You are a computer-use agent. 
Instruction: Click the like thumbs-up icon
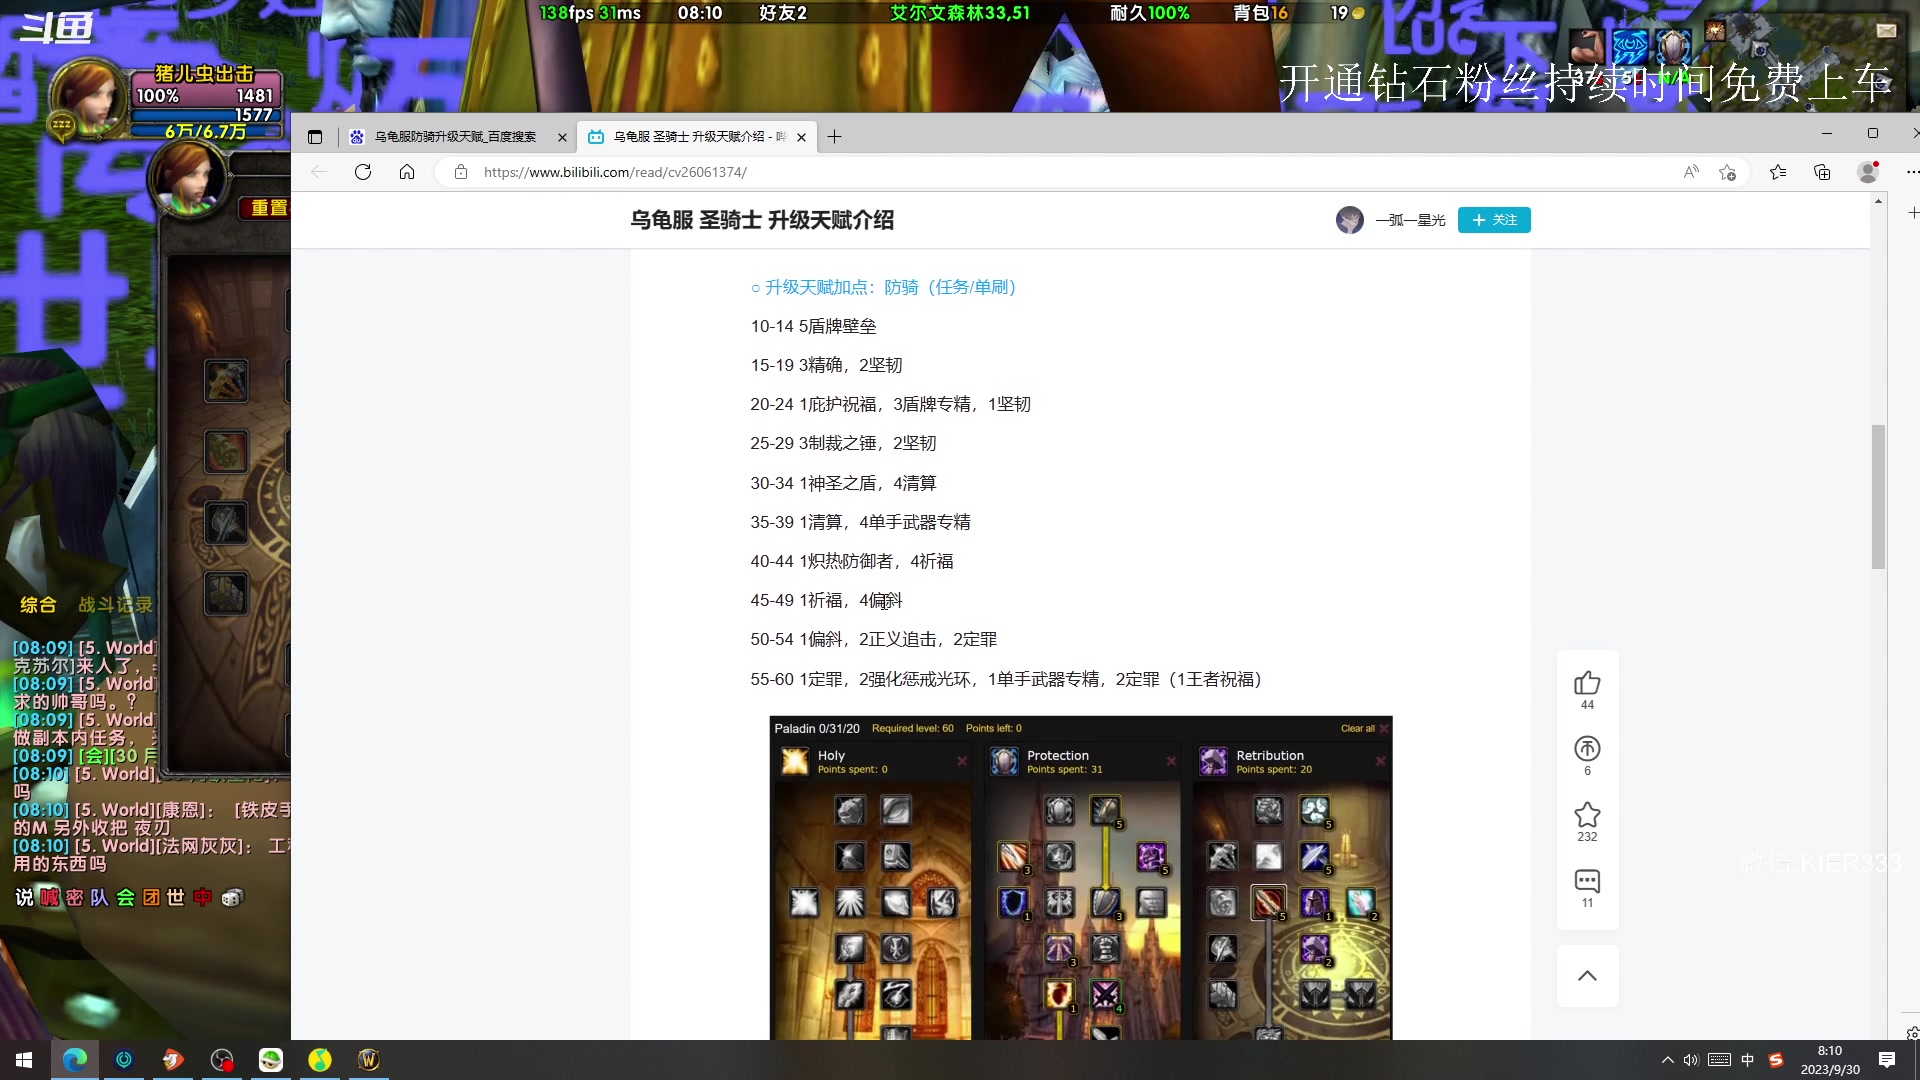pos(1587,684)
